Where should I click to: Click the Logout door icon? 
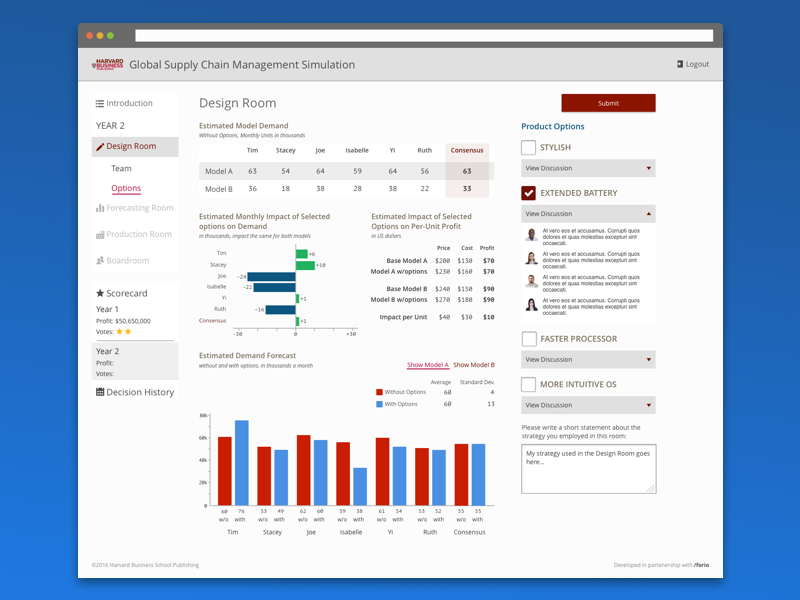tap(679, 64)
